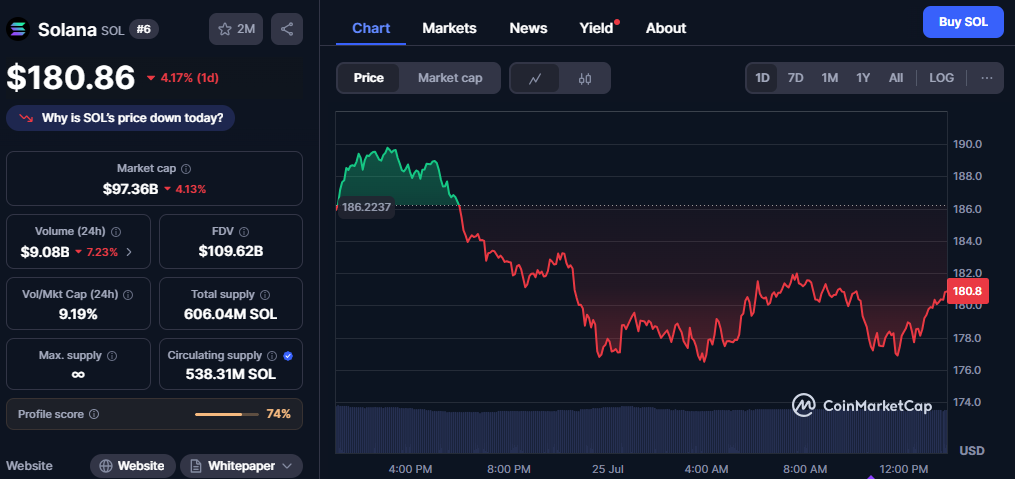The image size is (1015, 479).
Task: Select the 7D time range
Action: point(796,78)
